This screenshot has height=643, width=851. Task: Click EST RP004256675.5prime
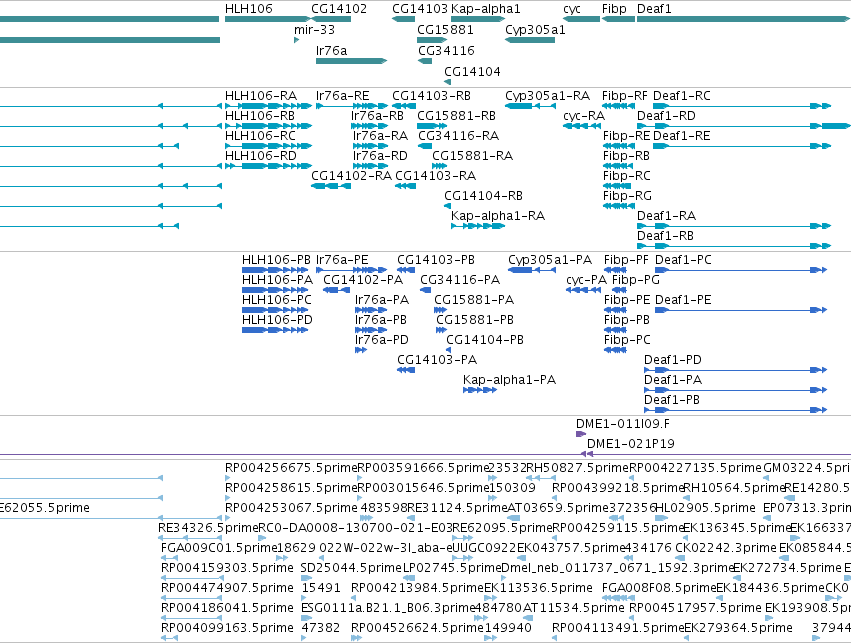(x=291, y=468)
